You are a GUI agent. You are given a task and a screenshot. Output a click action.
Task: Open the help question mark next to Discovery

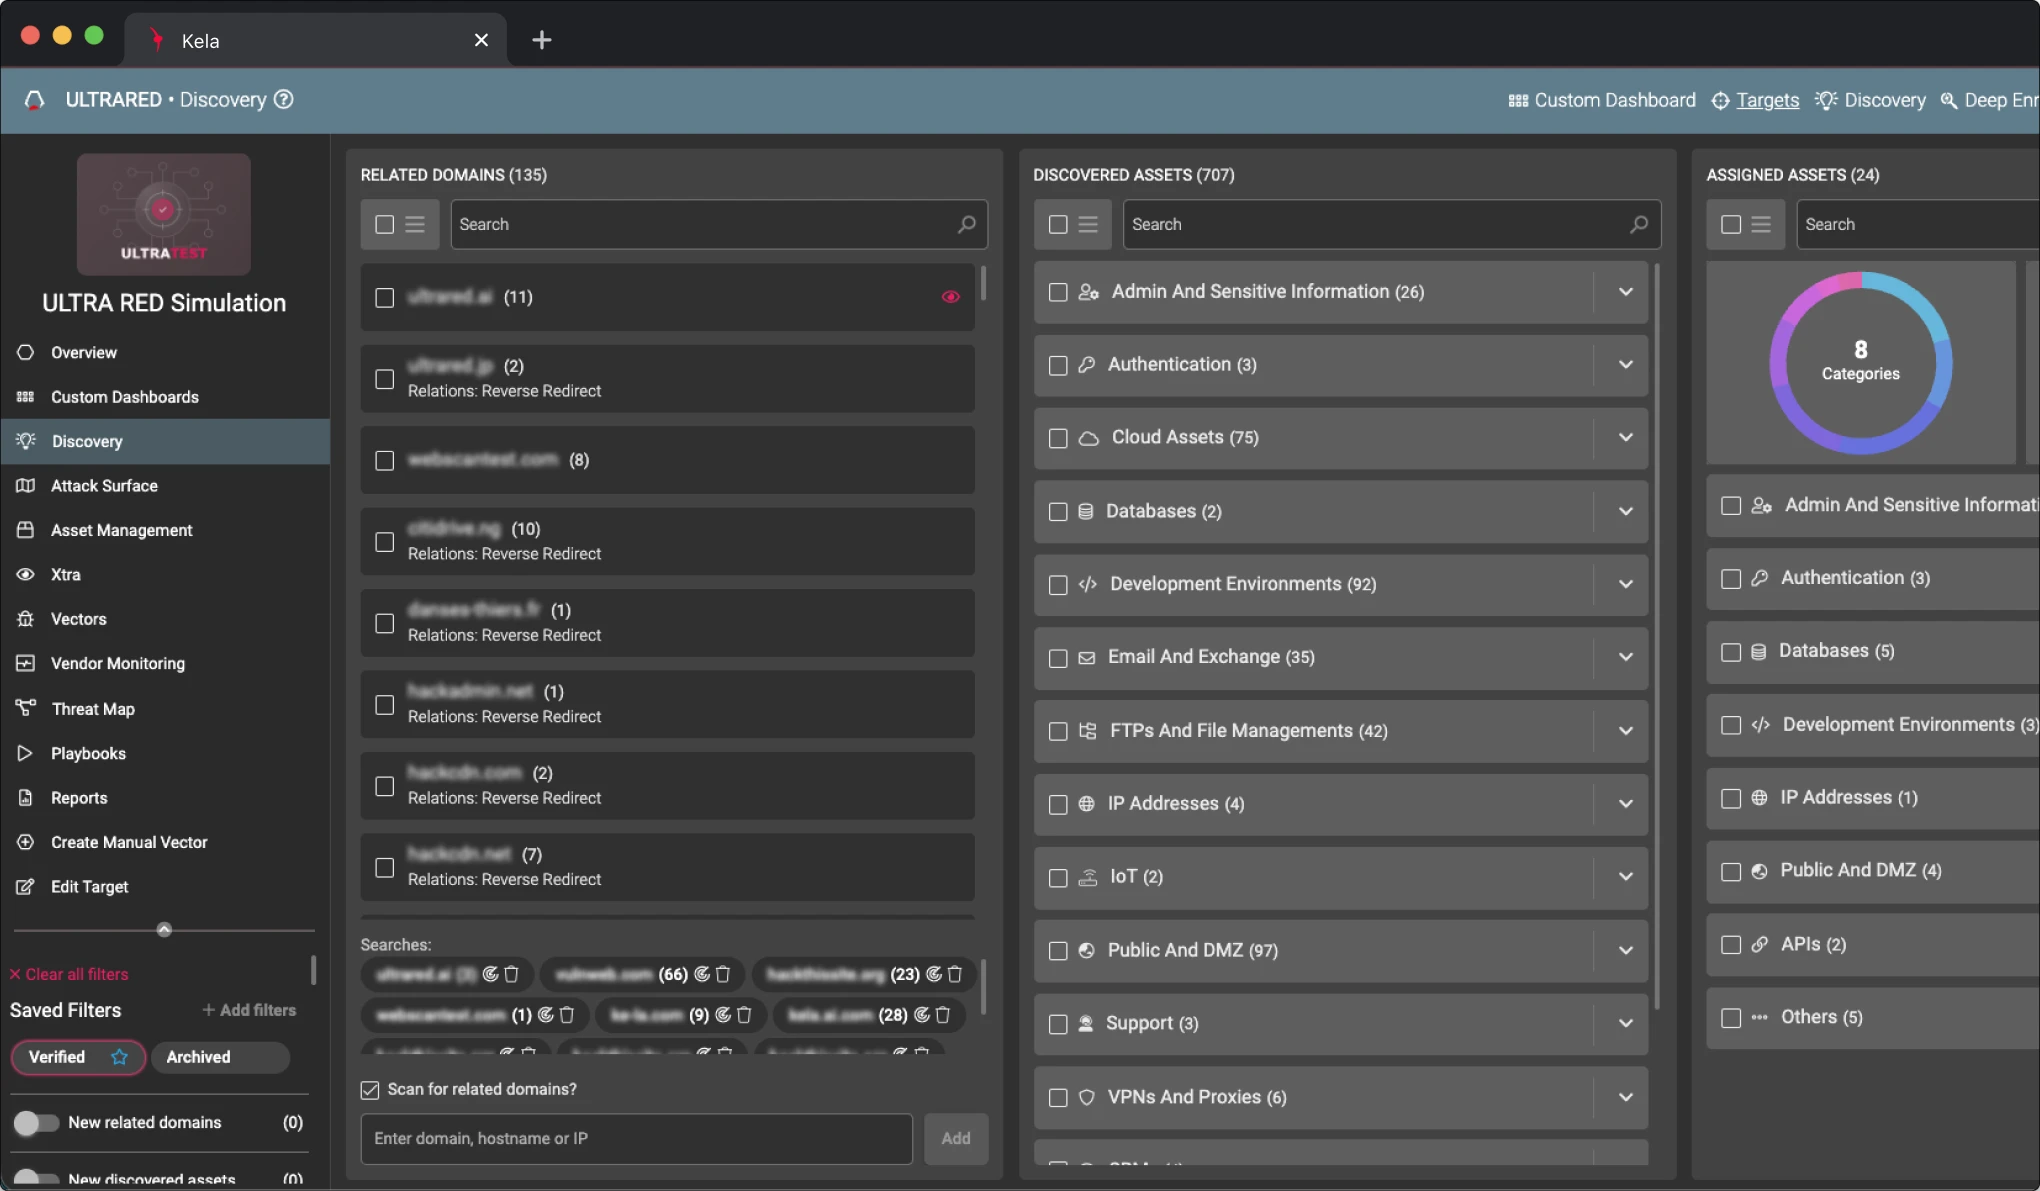click(x=284, y=99)
